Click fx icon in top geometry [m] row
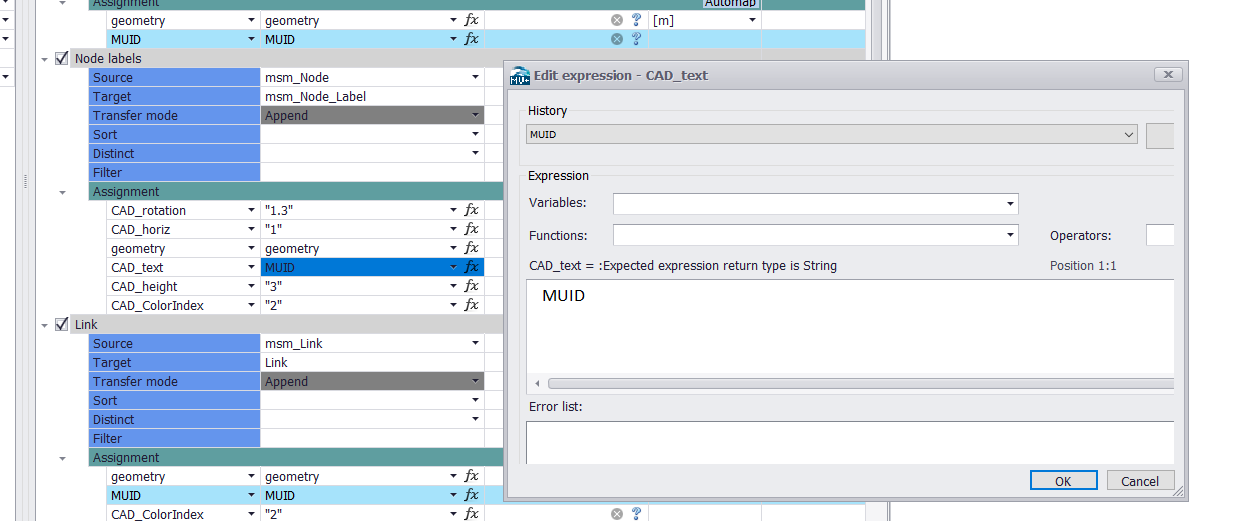The height and width of the screenshot is (521, 1243). tap(472, 20)
